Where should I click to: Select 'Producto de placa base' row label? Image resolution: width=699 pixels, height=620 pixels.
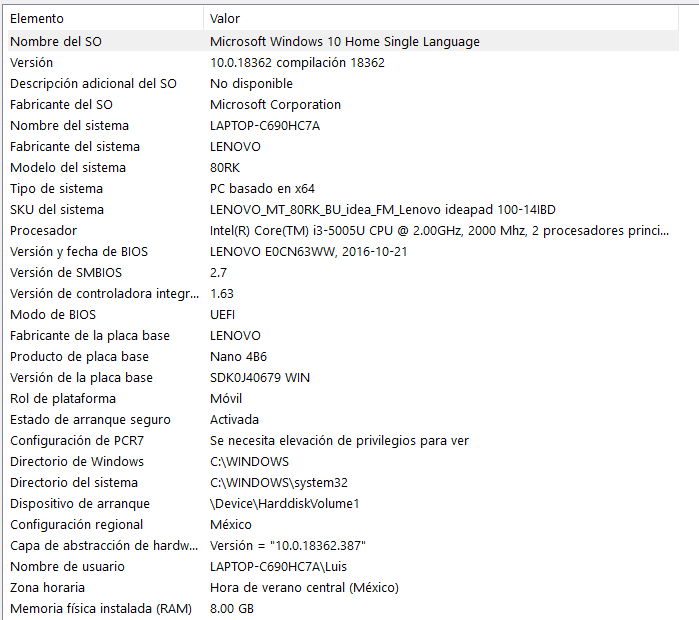(x=79, y=356)
